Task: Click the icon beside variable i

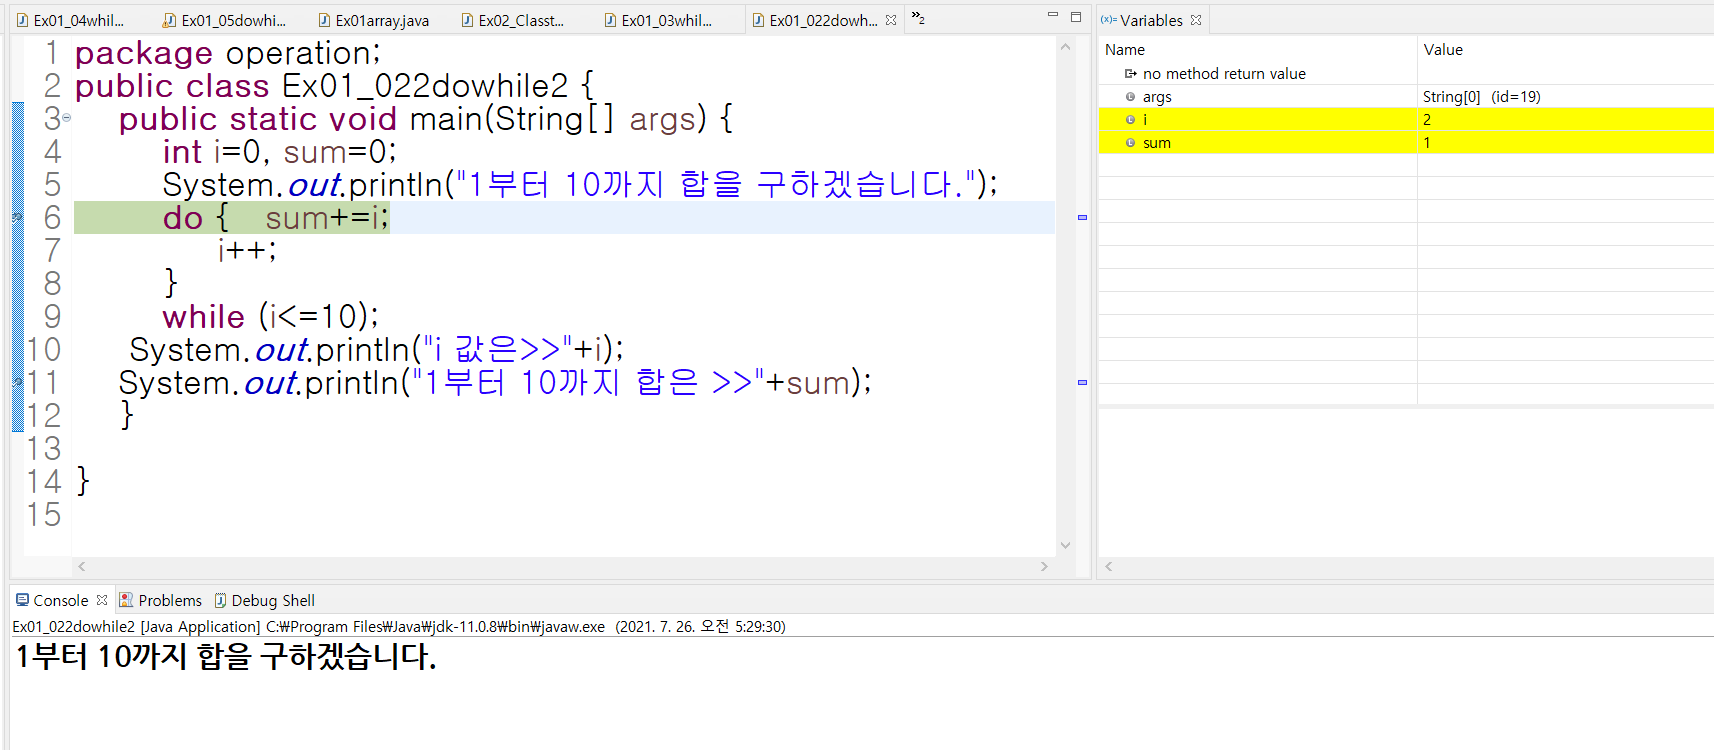Action: click(x=1131, y=119)
